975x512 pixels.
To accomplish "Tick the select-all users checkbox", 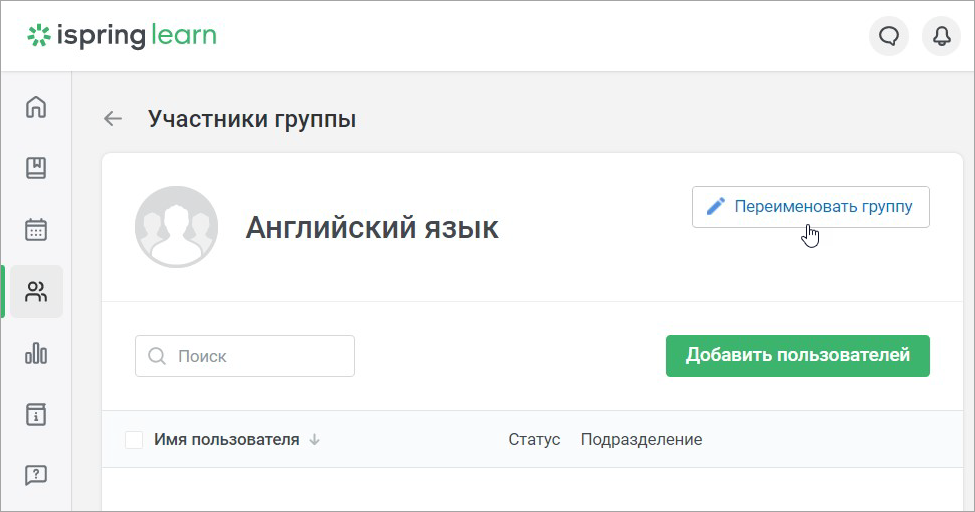I will (x=134, y=440).
